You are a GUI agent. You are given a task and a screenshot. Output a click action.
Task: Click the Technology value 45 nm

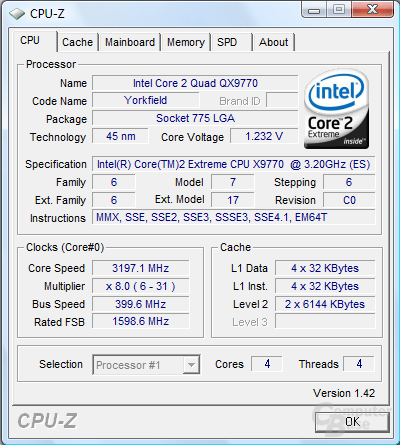[120, 136]
